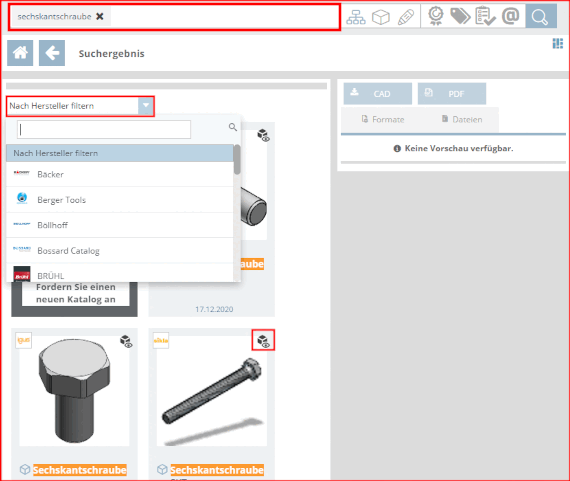Open the igus hex bolt thumbnail
570x481 pixels.
[74, 390]
